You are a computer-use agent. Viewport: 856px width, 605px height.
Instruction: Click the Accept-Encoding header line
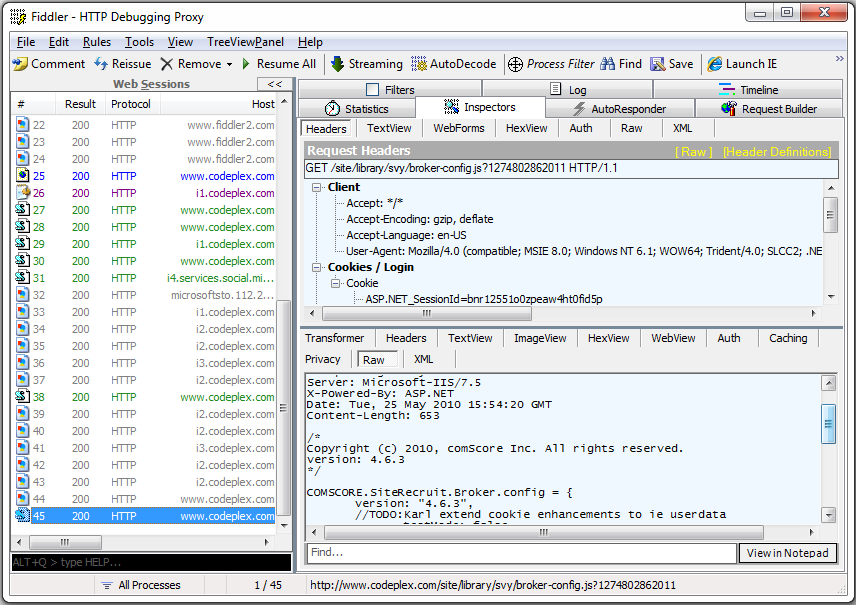[420, 219]
